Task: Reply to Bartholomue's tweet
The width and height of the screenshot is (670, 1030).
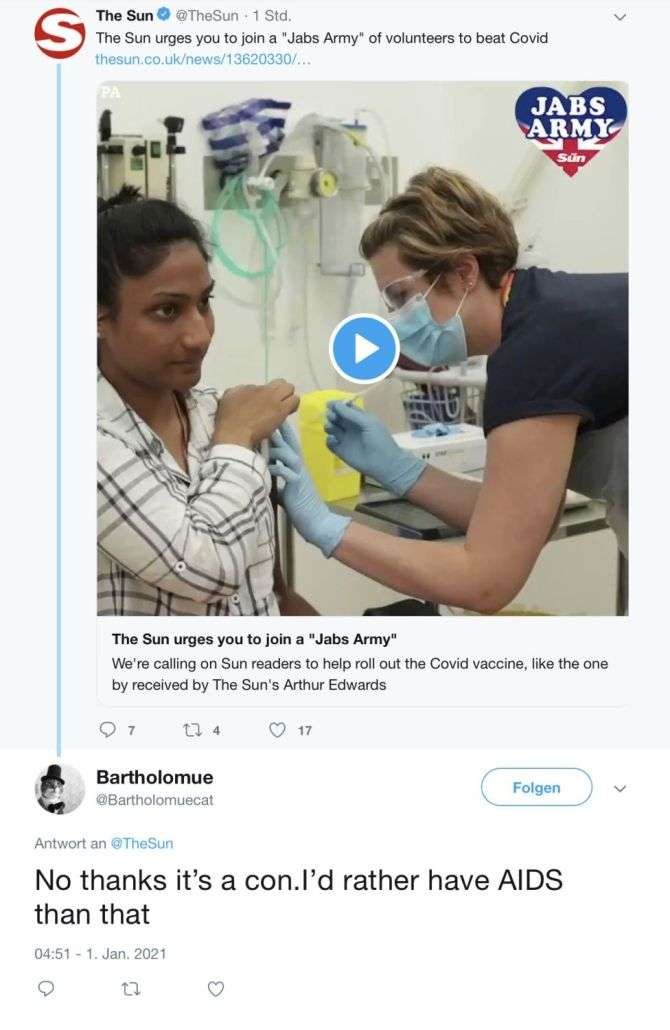Action: click(x=45, y=988)
